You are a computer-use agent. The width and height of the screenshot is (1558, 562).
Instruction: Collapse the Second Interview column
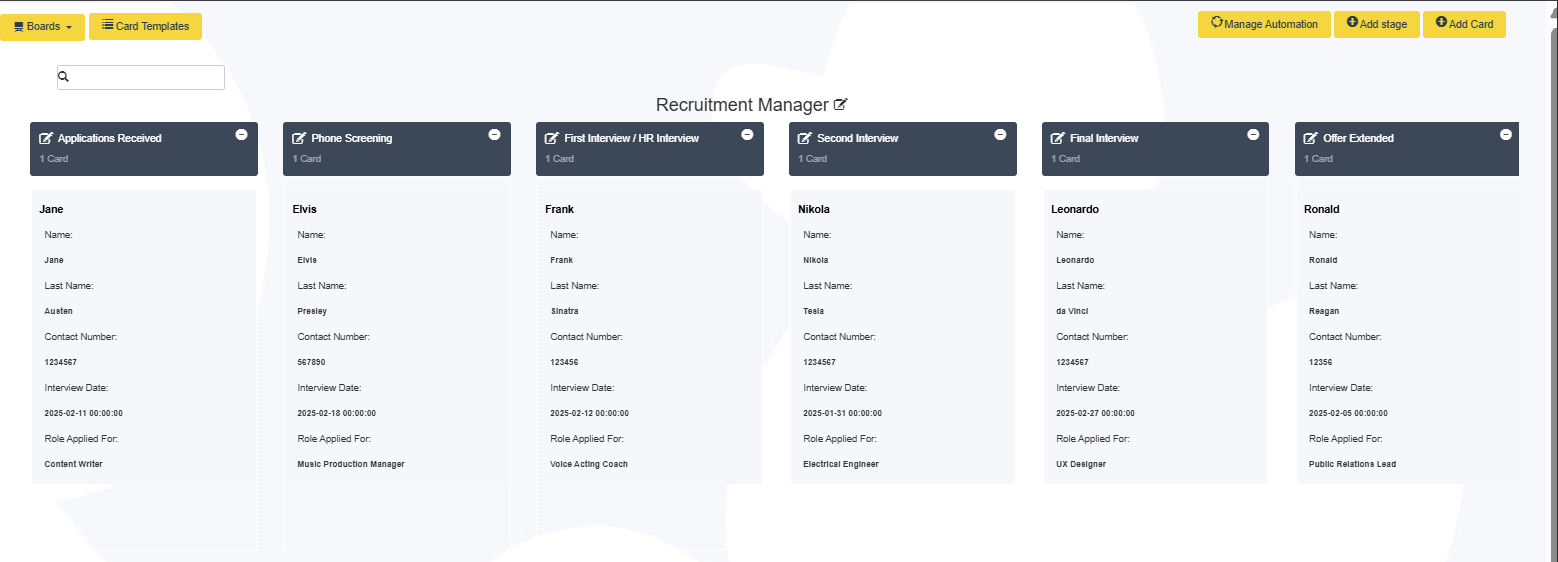pyautogui.click(x=1000, y=134)
